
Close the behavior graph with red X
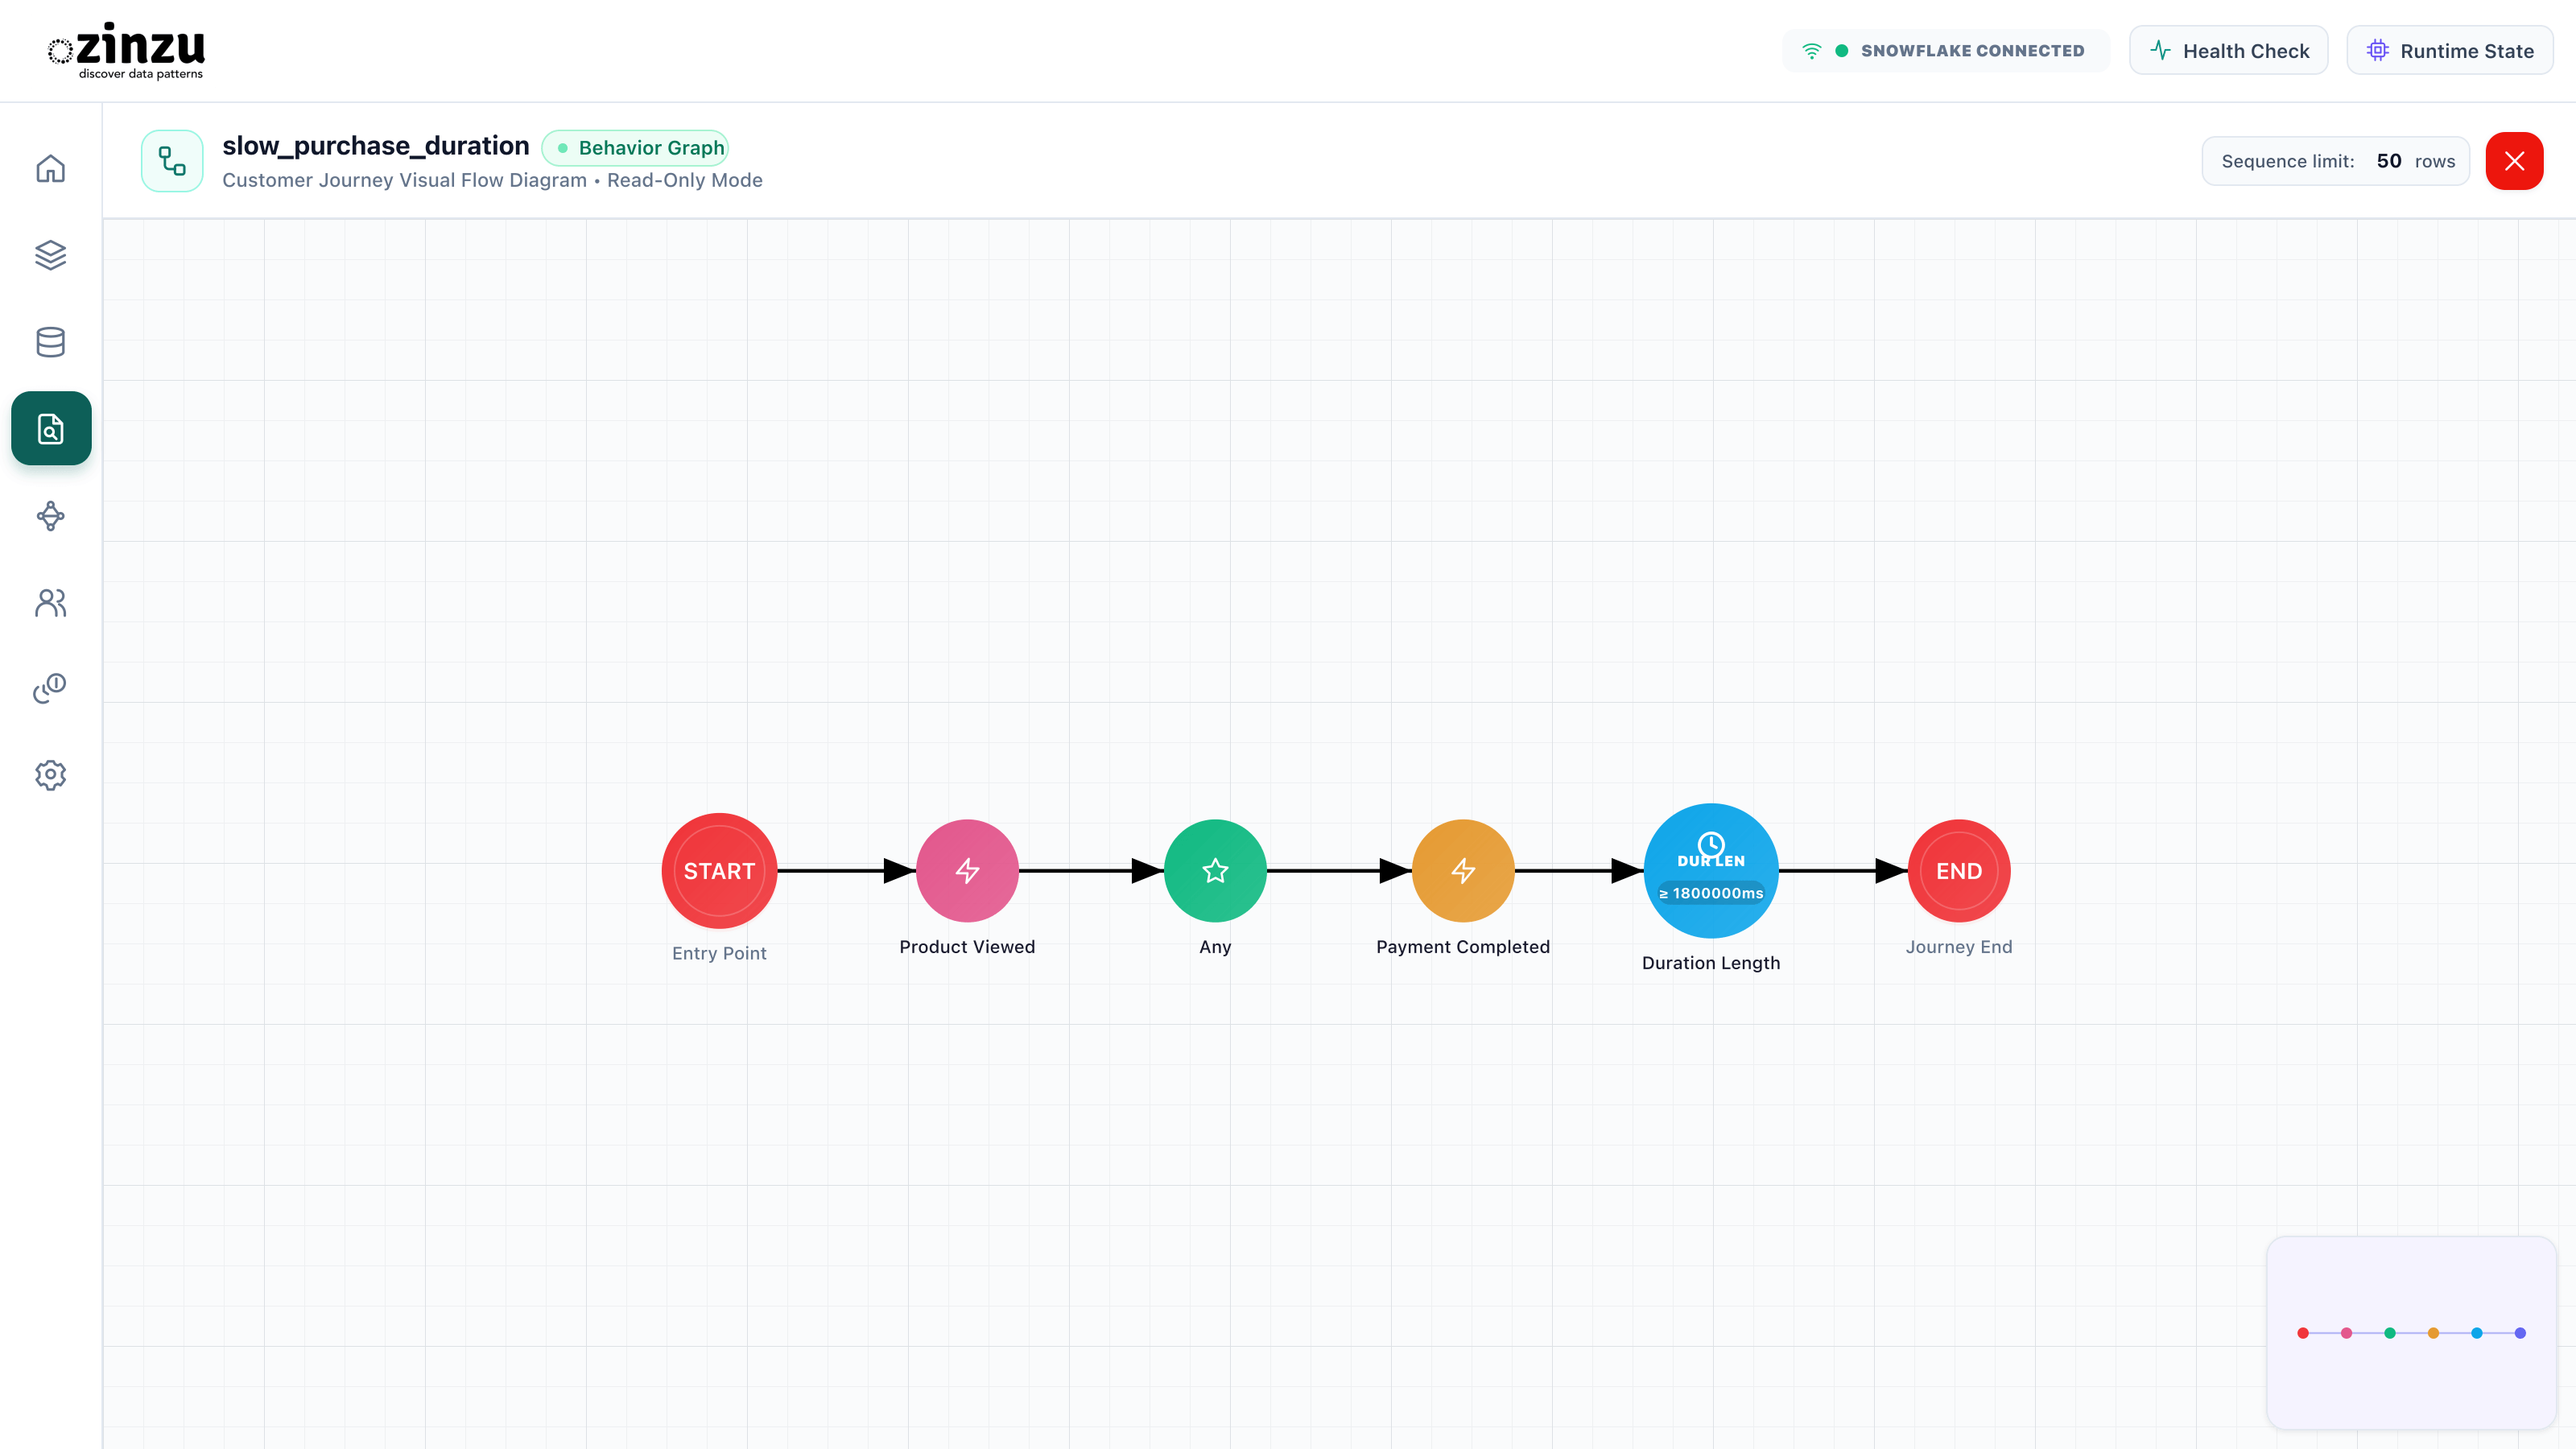(x=2514, y=161)
